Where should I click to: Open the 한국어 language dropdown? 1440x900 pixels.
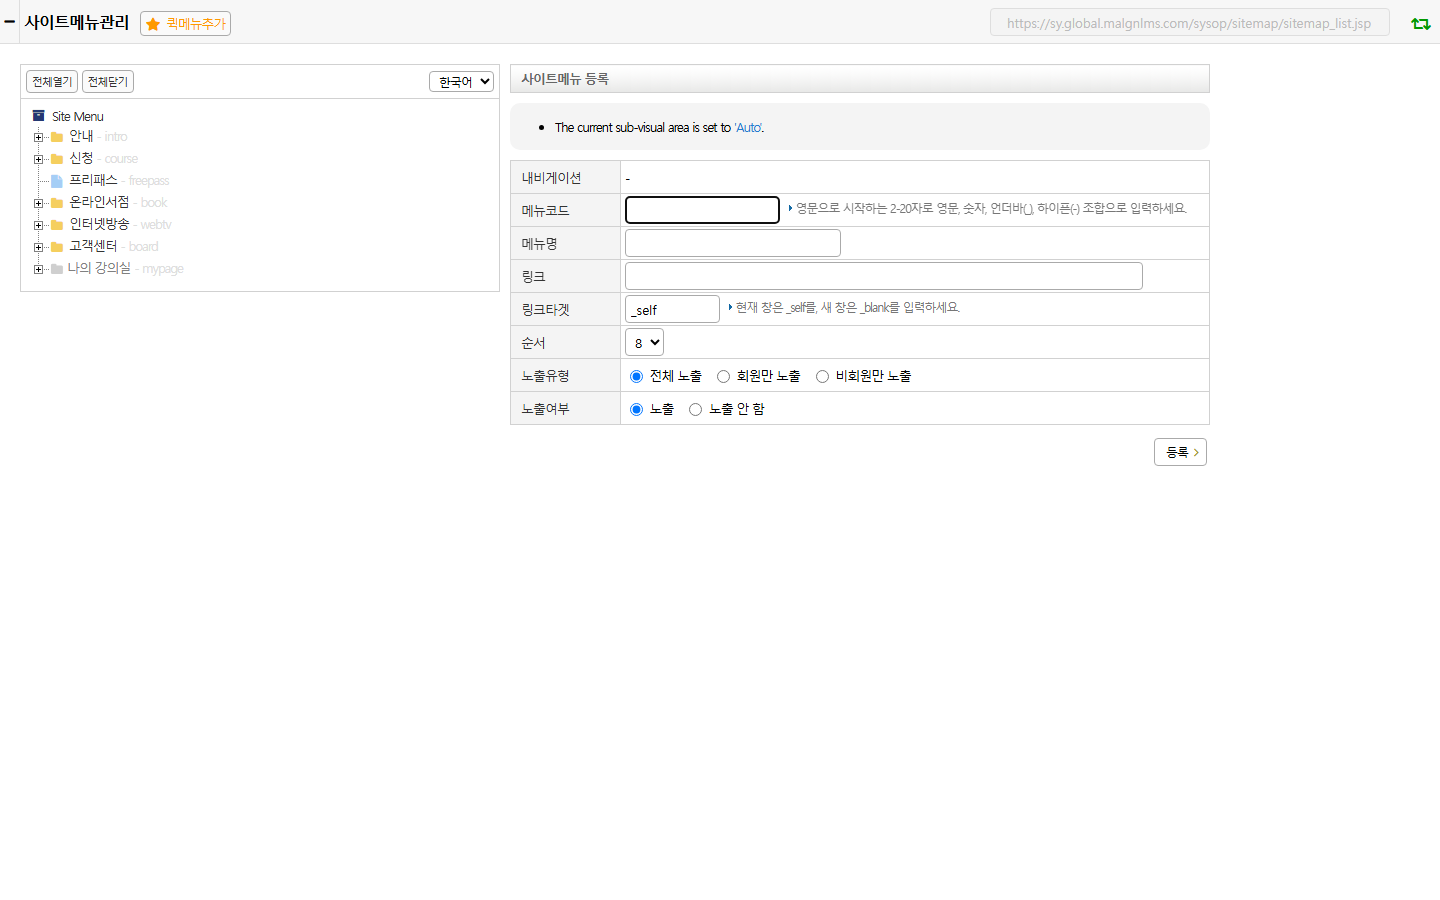coord(461,82)
